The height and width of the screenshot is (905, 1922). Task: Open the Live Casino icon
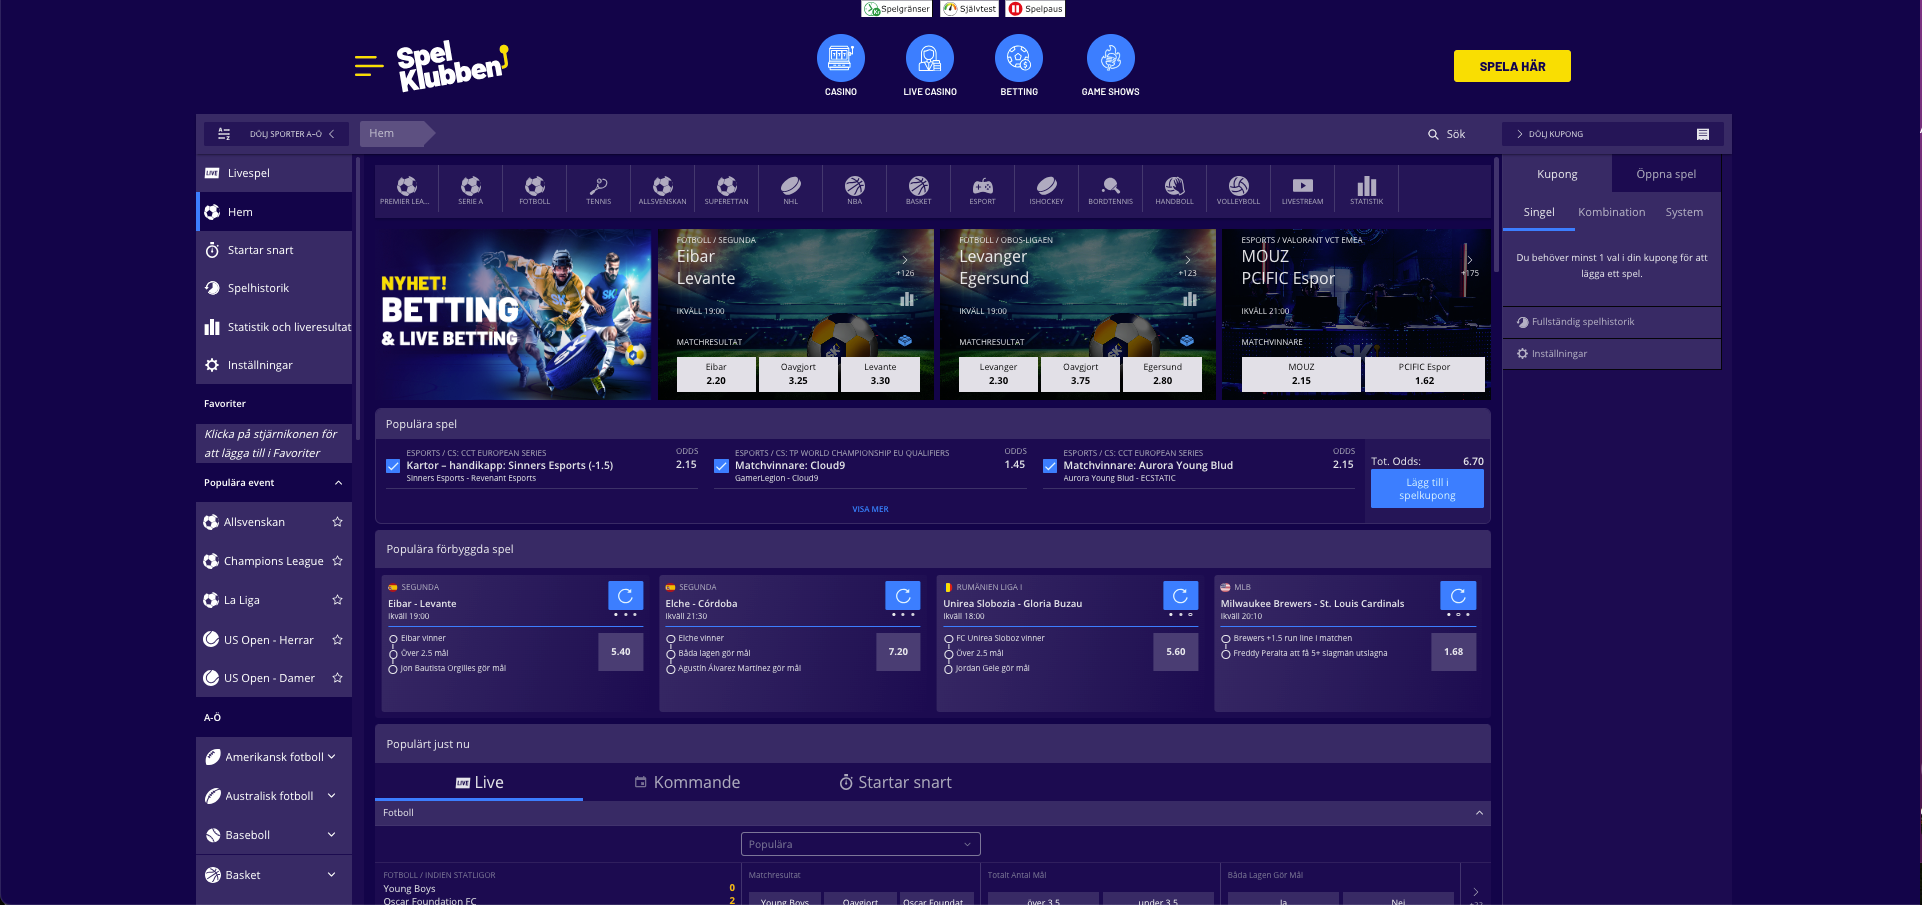[929, 59]
